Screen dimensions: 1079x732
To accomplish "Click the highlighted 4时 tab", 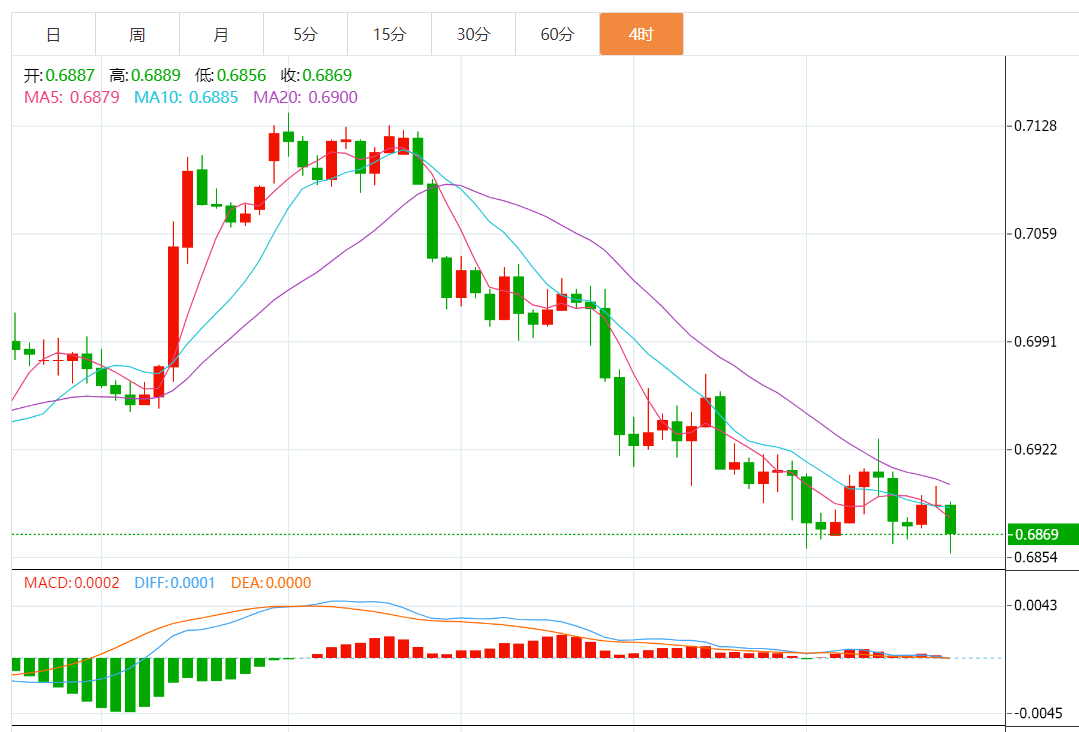I will (641, 35).
